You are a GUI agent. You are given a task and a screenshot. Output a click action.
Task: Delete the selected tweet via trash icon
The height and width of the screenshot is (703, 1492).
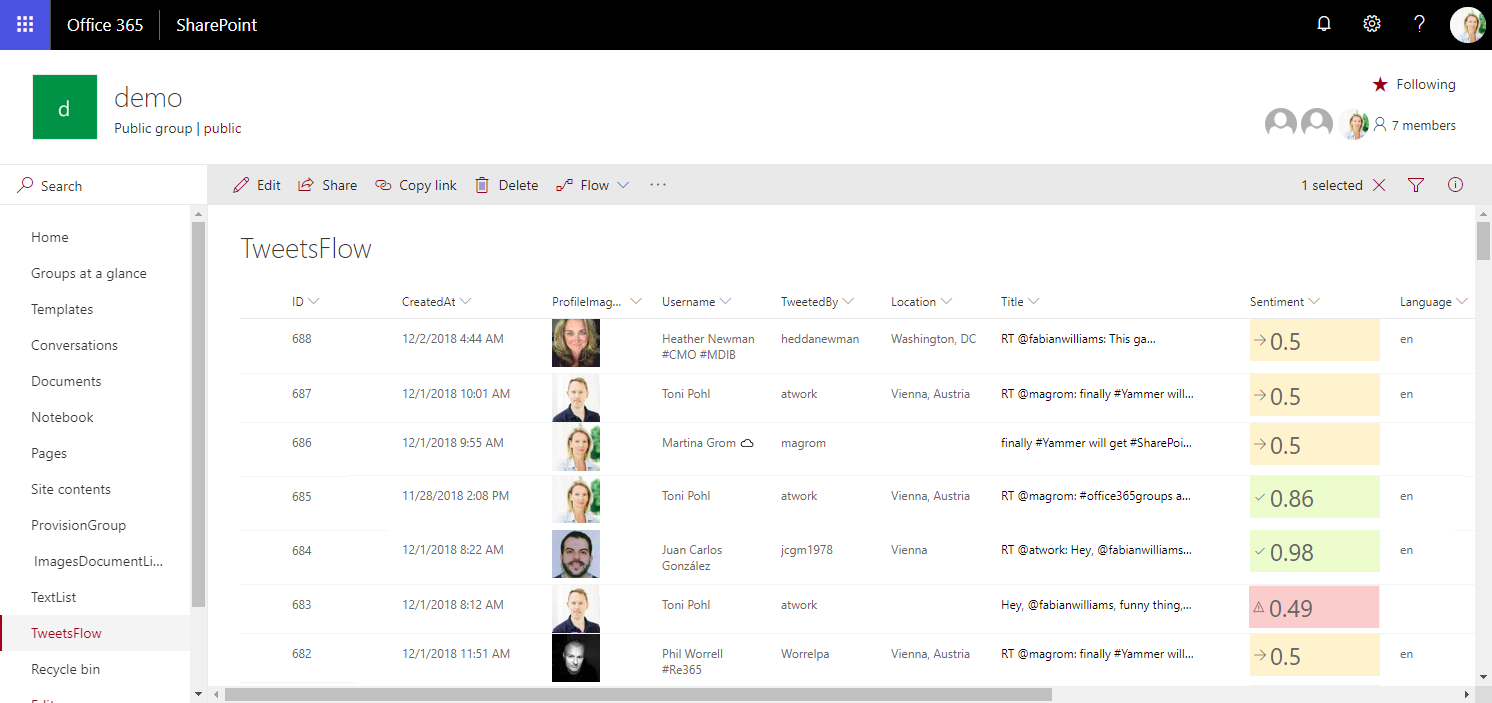(481, 184)
